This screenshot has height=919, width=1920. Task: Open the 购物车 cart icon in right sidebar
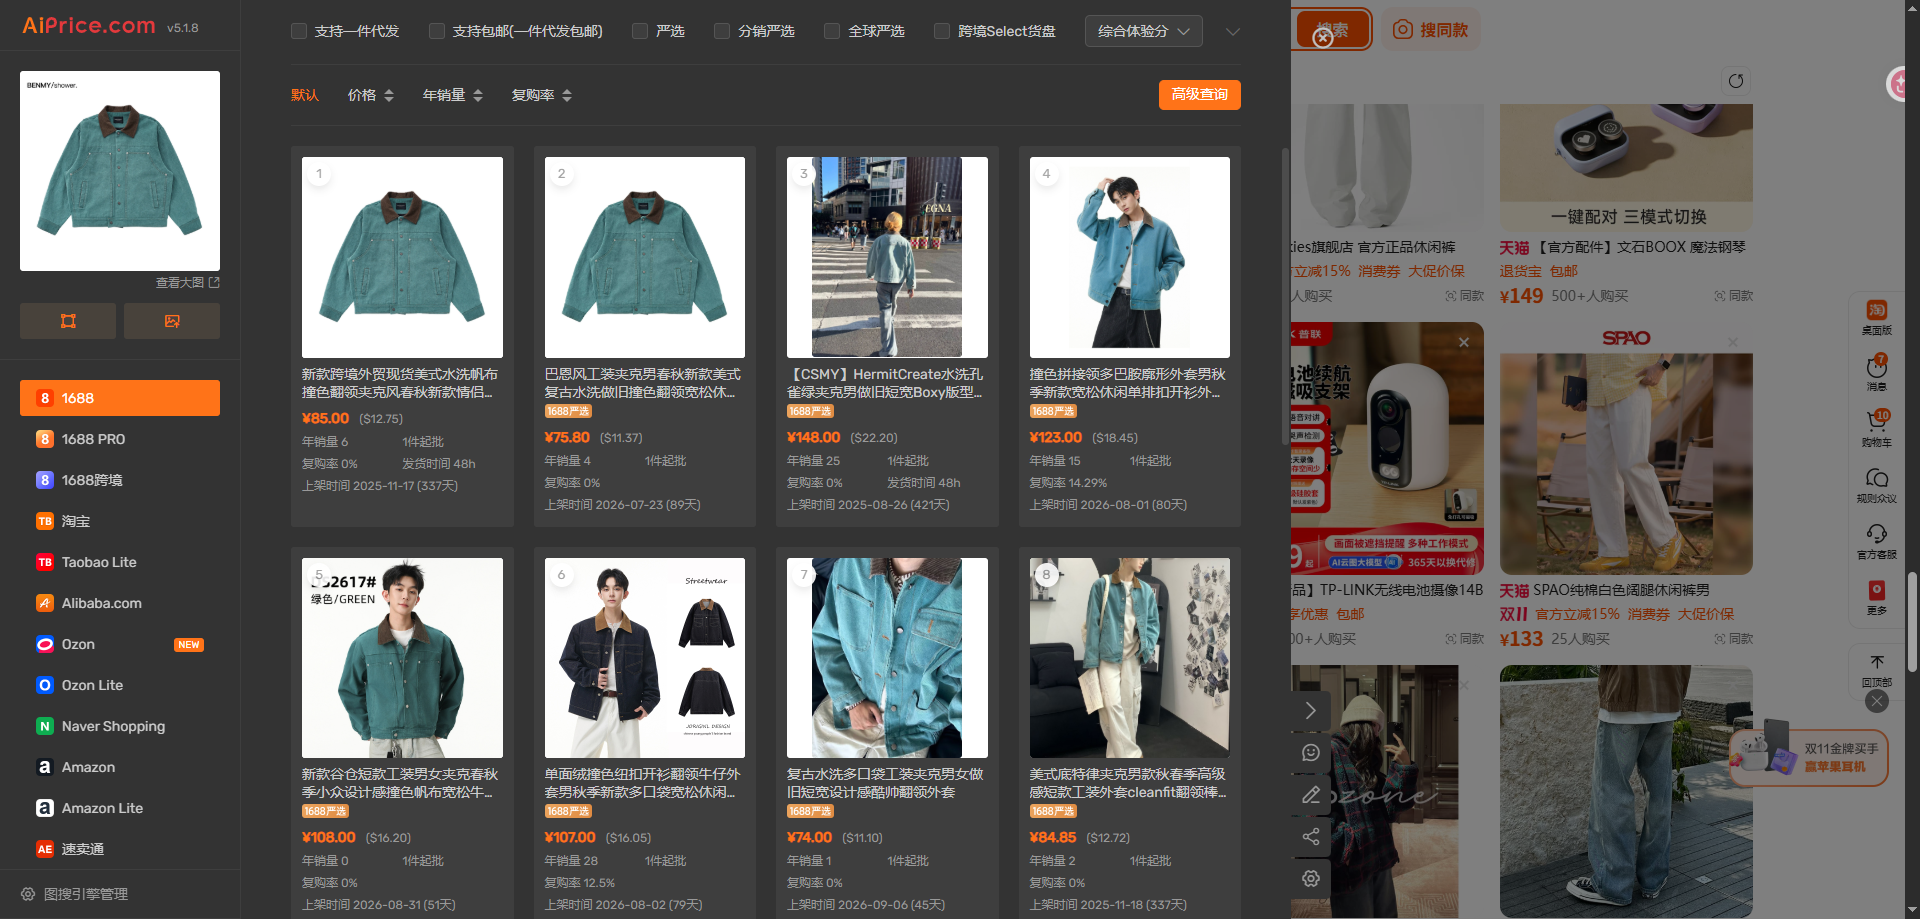(x=1877, y=422)
